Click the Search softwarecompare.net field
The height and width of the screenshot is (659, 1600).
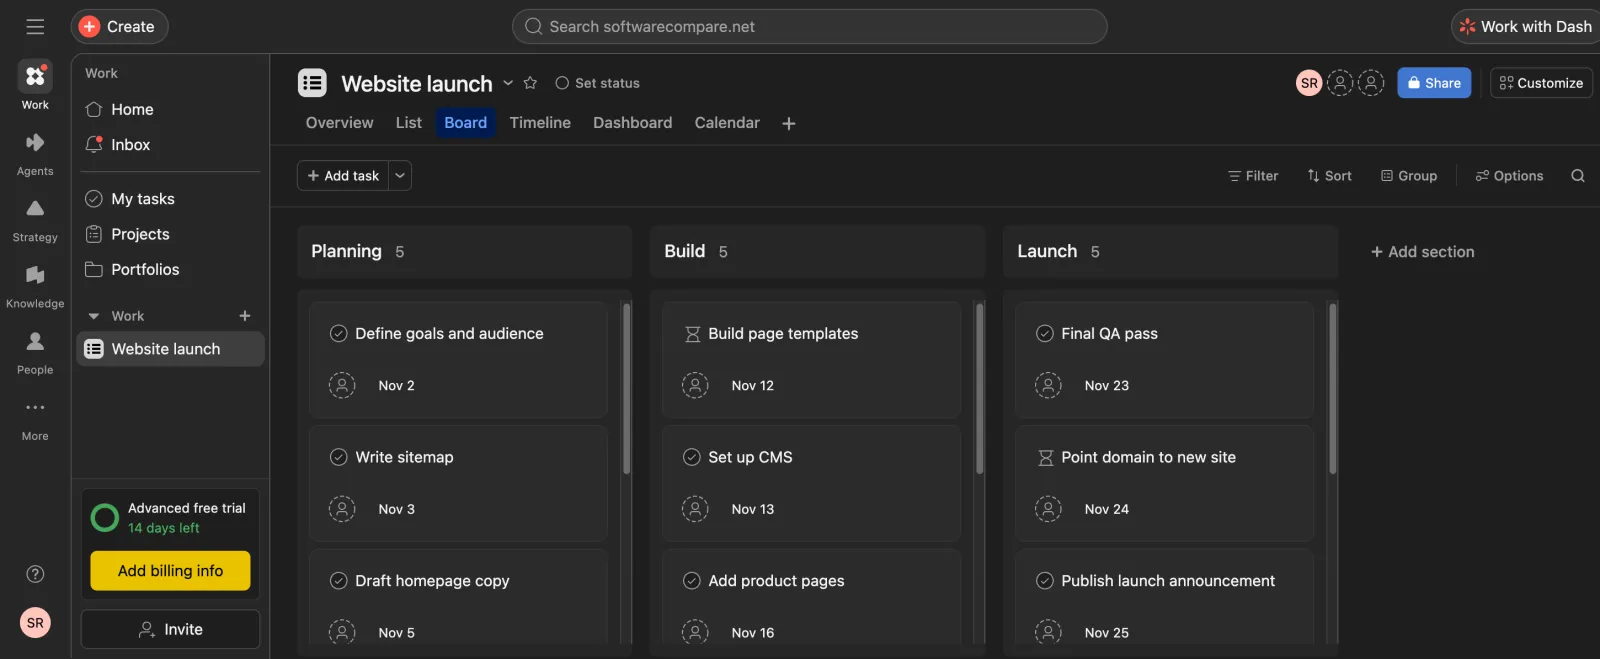coord(809,27)
